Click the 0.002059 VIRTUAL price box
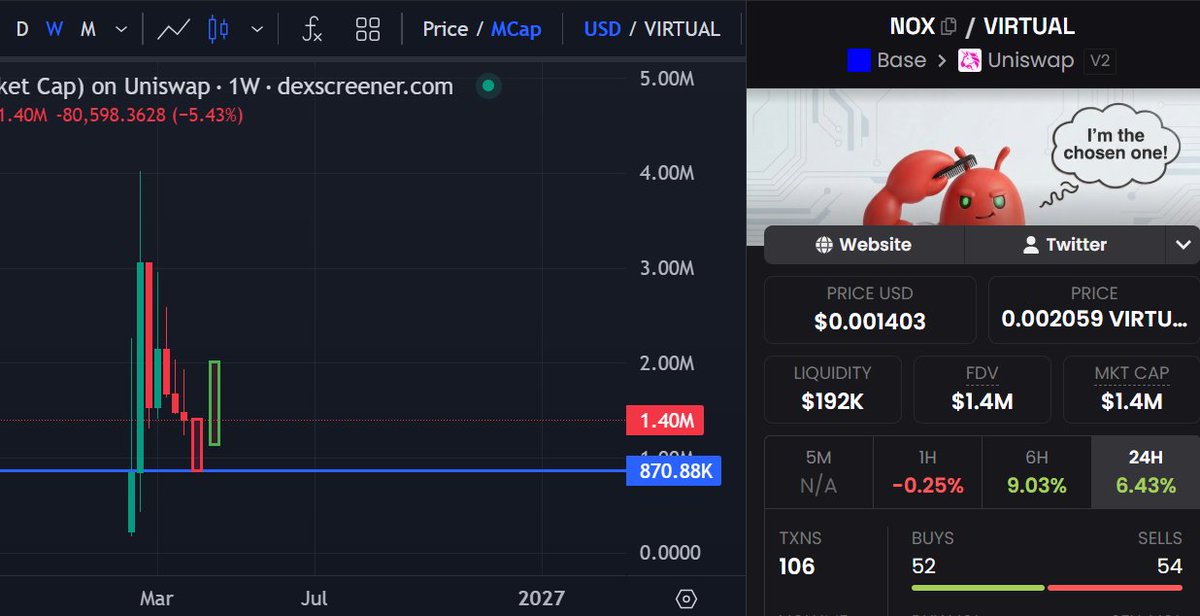This screenshot has height=616, width=1200. pos(1094,309)
